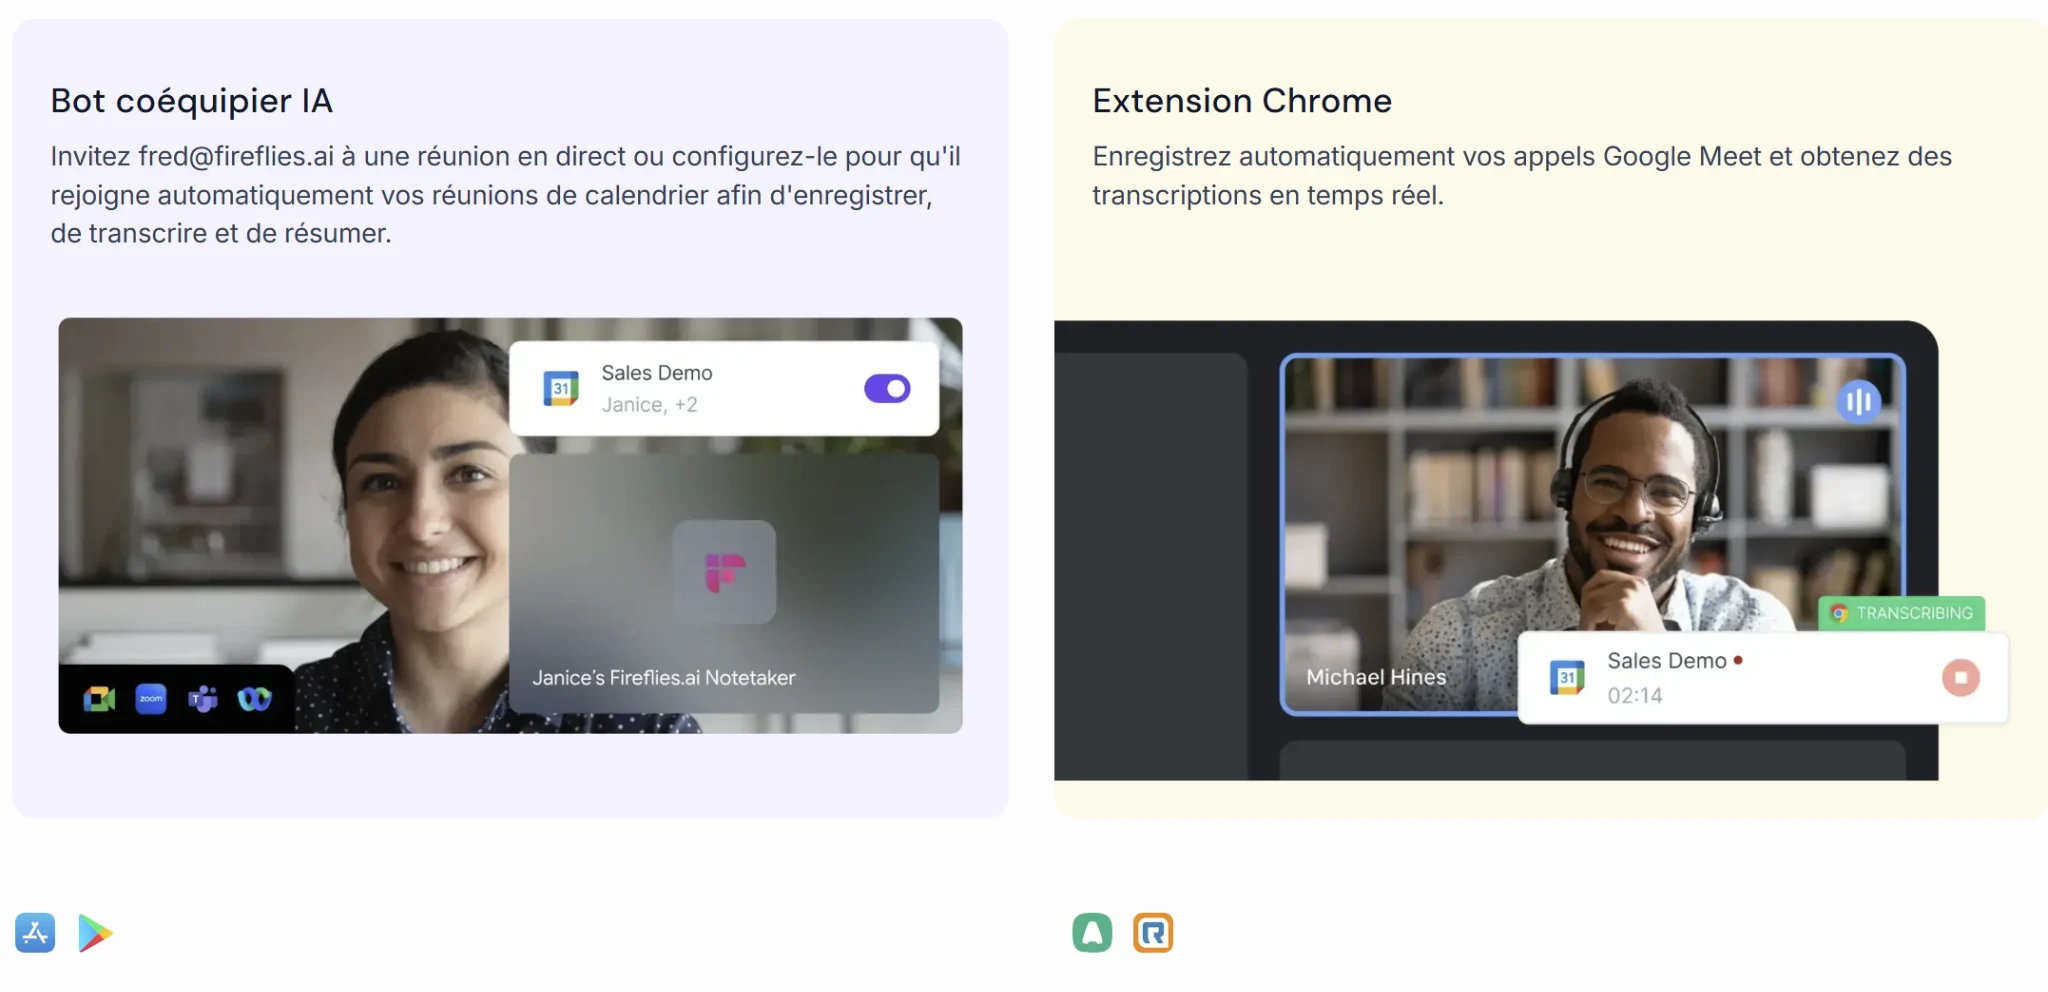Screen dimensions: 2048x992
Task: Select the Zoom icon
Action: click(x=150, y=699)
